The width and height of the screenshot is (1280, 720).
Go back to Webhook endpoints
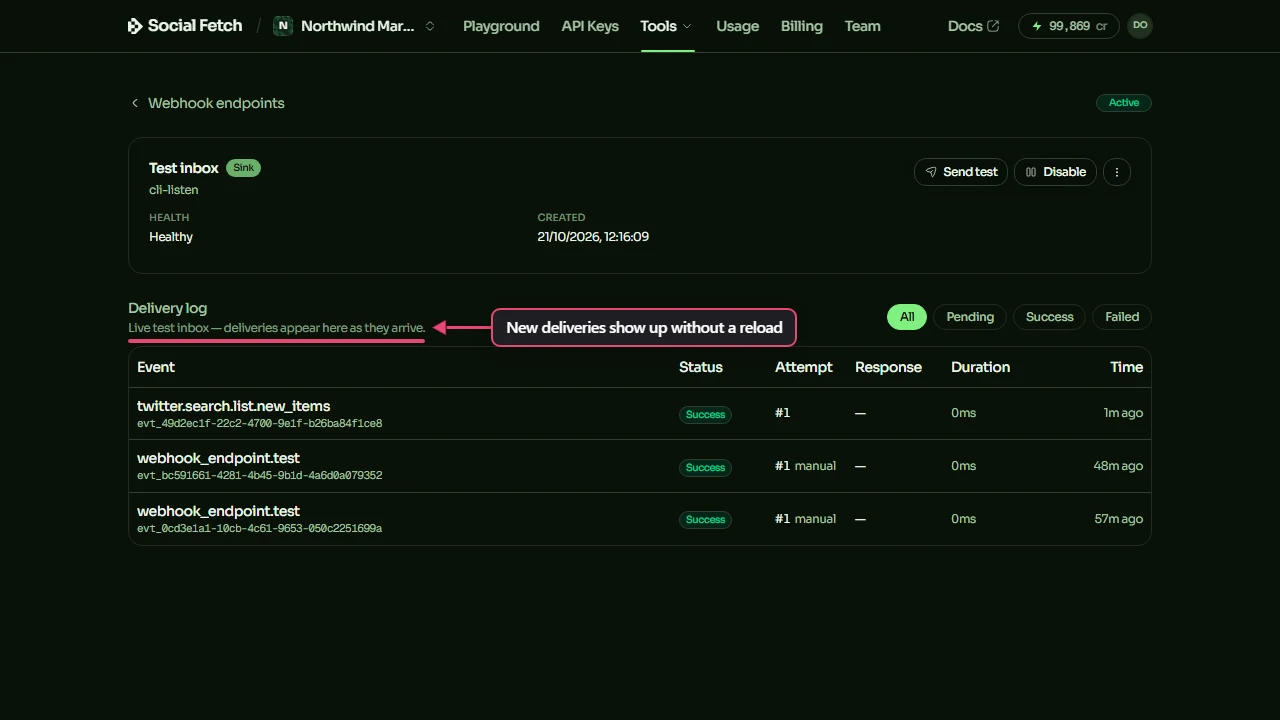[207, 103]
